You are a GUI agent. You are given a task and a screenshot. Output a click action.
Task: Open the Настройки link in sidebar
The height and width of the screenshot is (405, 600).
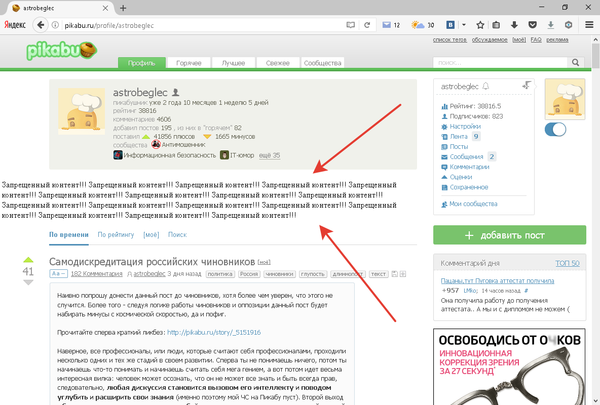click(464, 127)
